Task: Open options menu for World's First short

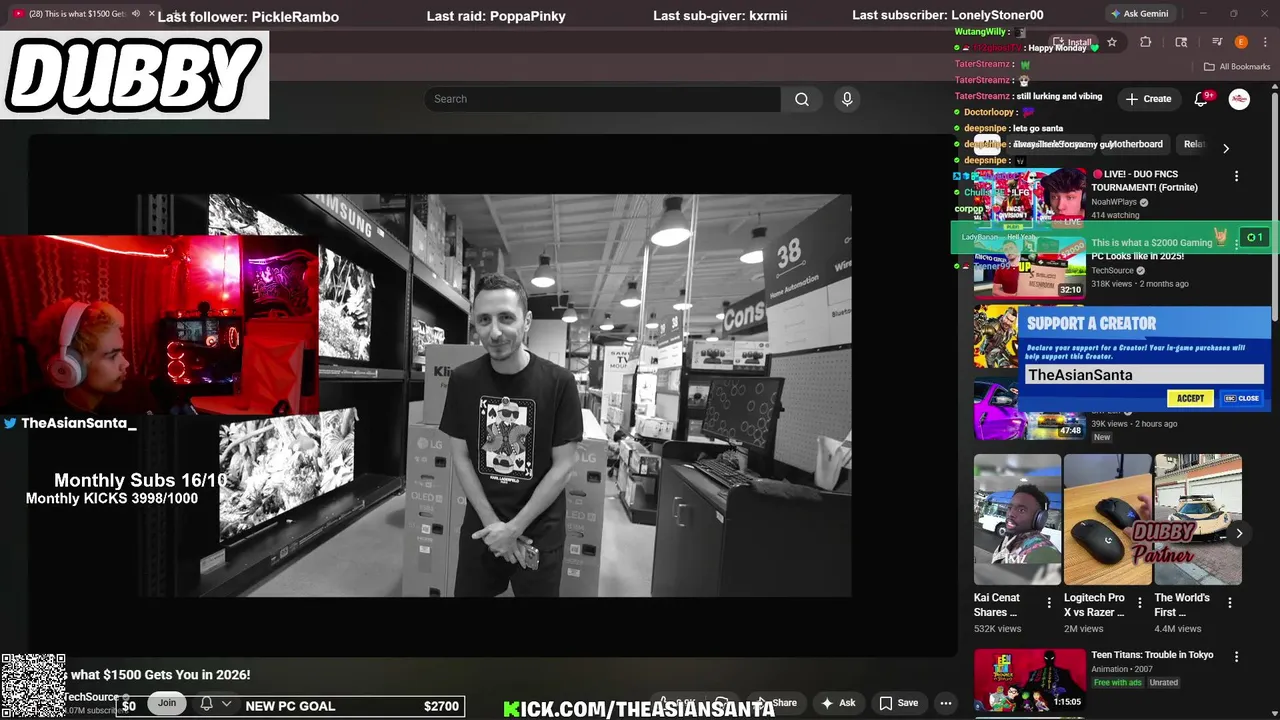Action: [x=1229, y=602]
